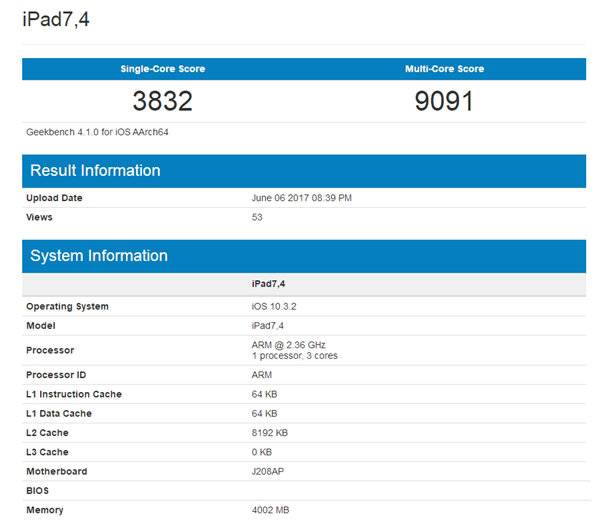Select the L1 Instruction Cache row label
600x529 pixels.
click(74, 394)
